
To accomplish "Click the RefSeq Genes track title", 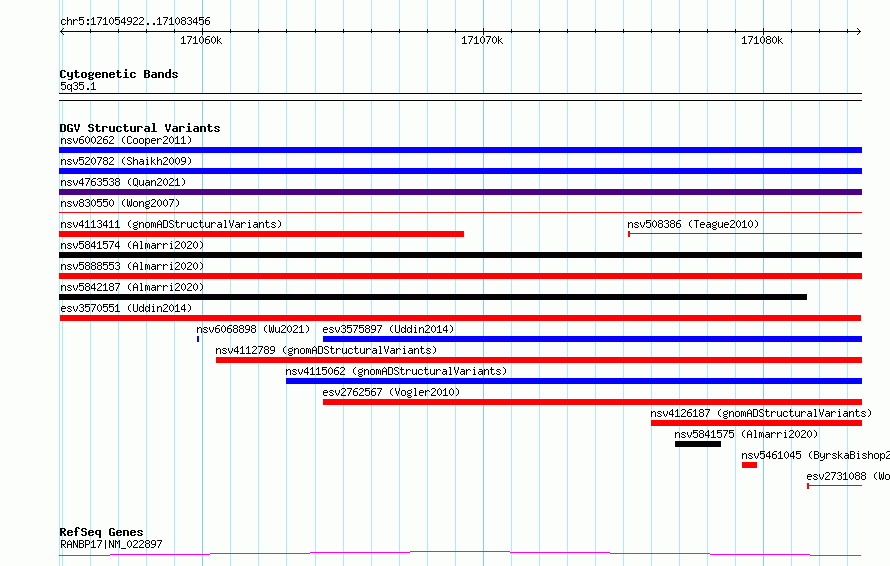I will coord(101,533).
